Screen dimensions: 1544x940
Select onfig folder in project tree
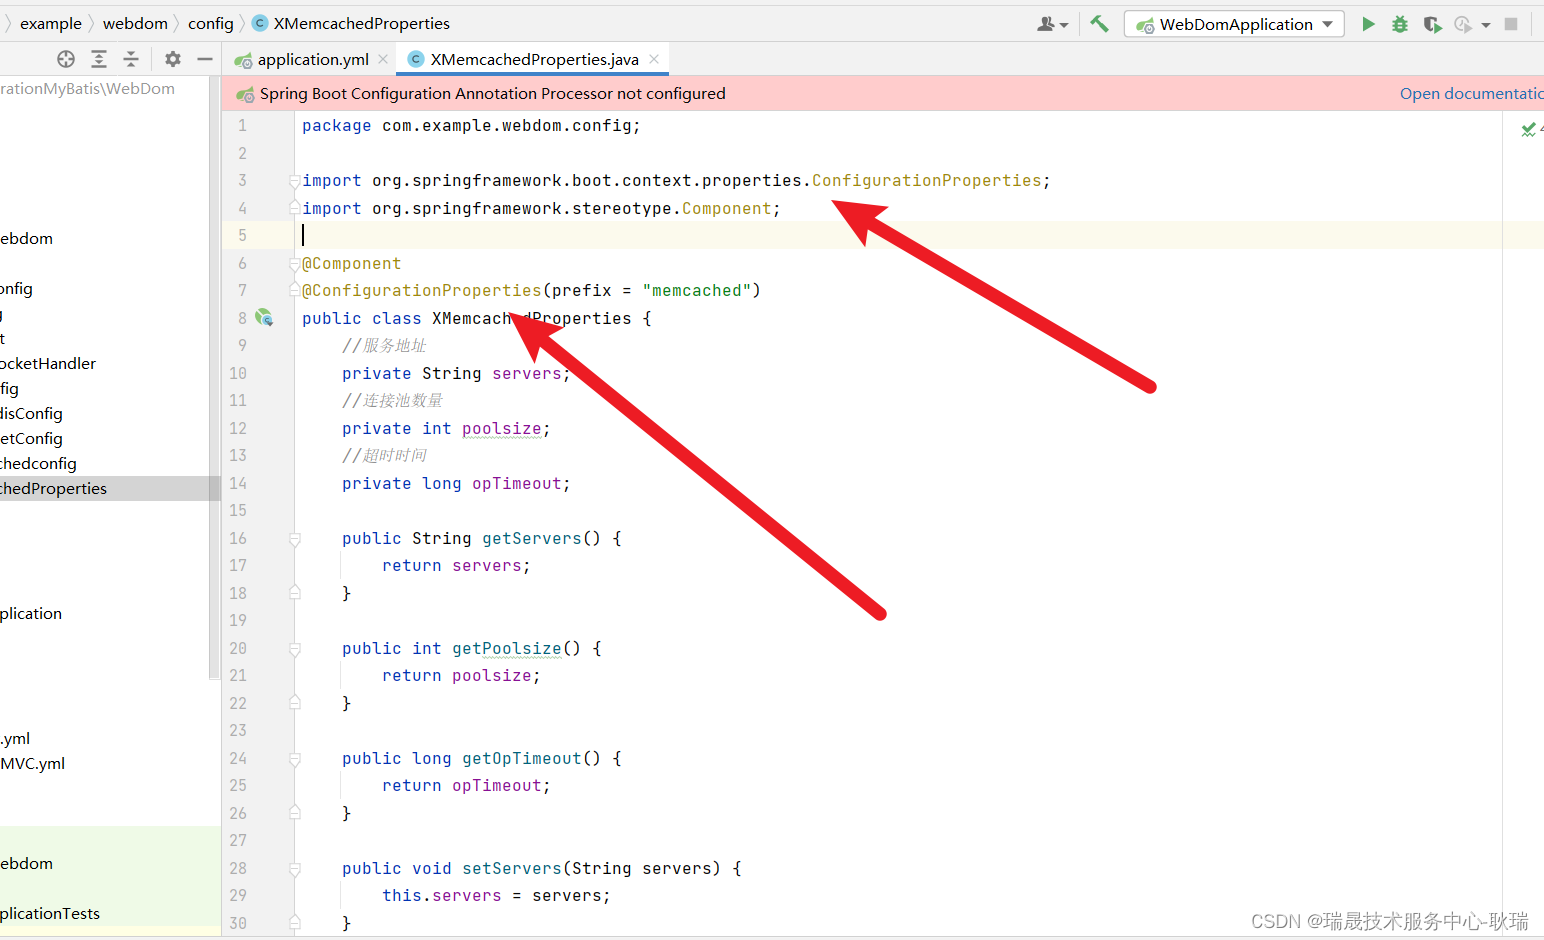pyautogui.click(x=17, y=288)
